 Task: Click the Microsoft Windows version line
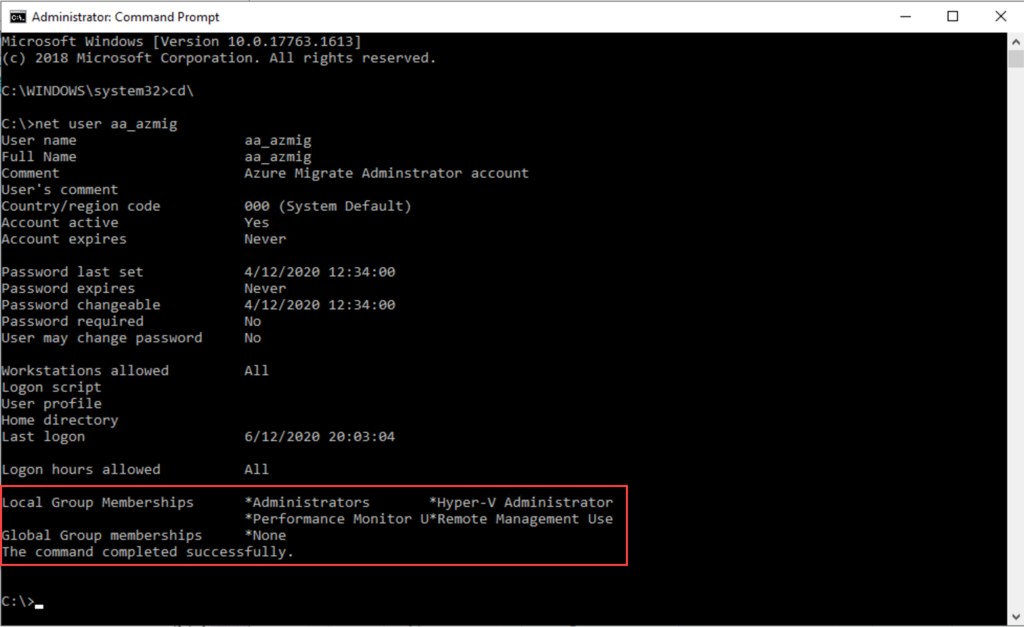[181, 41]
